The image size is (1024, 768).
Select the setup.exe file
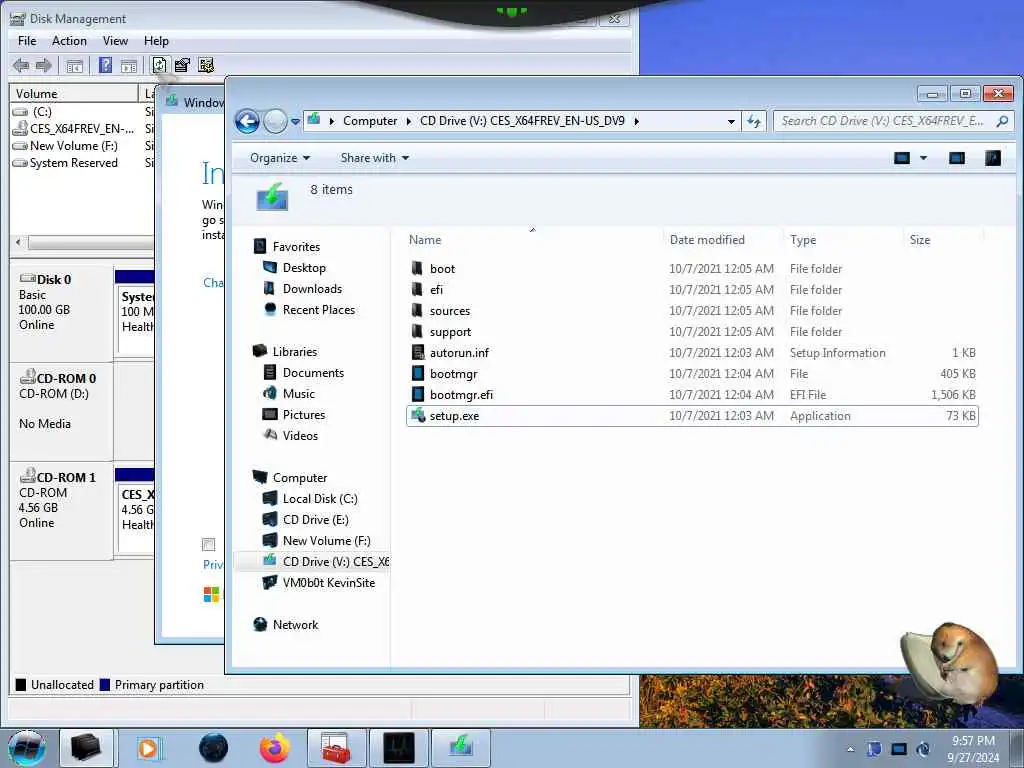(692, 416)
